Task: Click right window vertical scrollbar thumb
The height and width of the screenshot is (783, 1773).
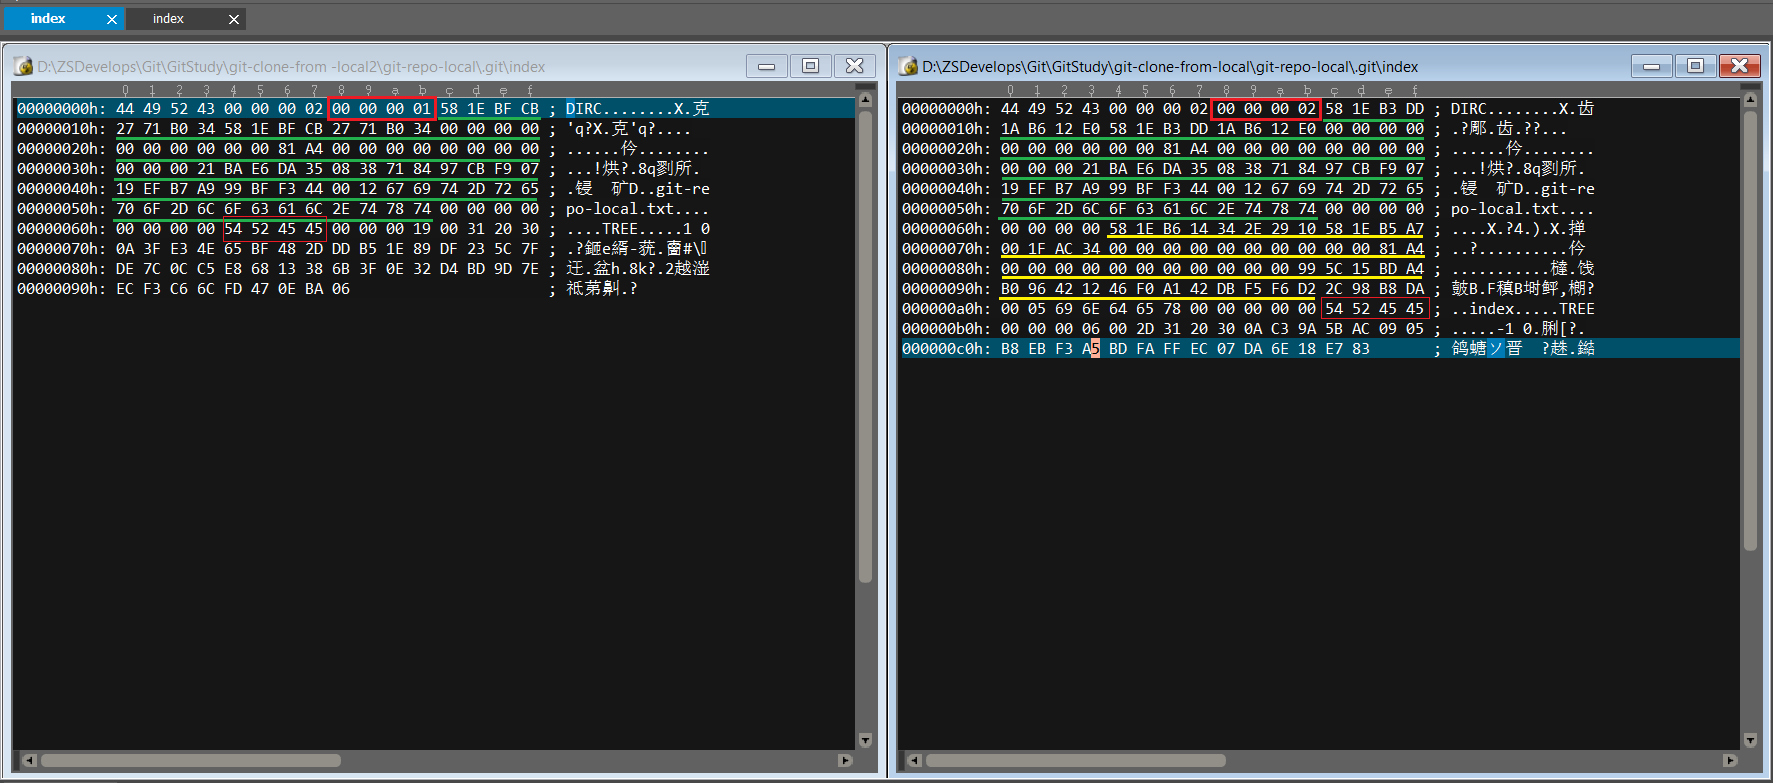Action: click(1750, 330)
